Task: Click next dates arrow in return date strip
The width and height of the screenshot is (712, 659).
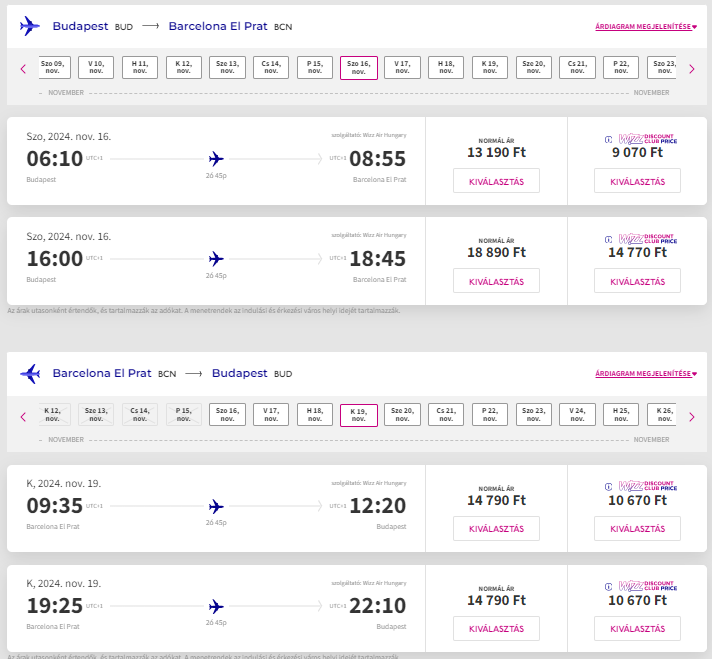Action: 691,417
